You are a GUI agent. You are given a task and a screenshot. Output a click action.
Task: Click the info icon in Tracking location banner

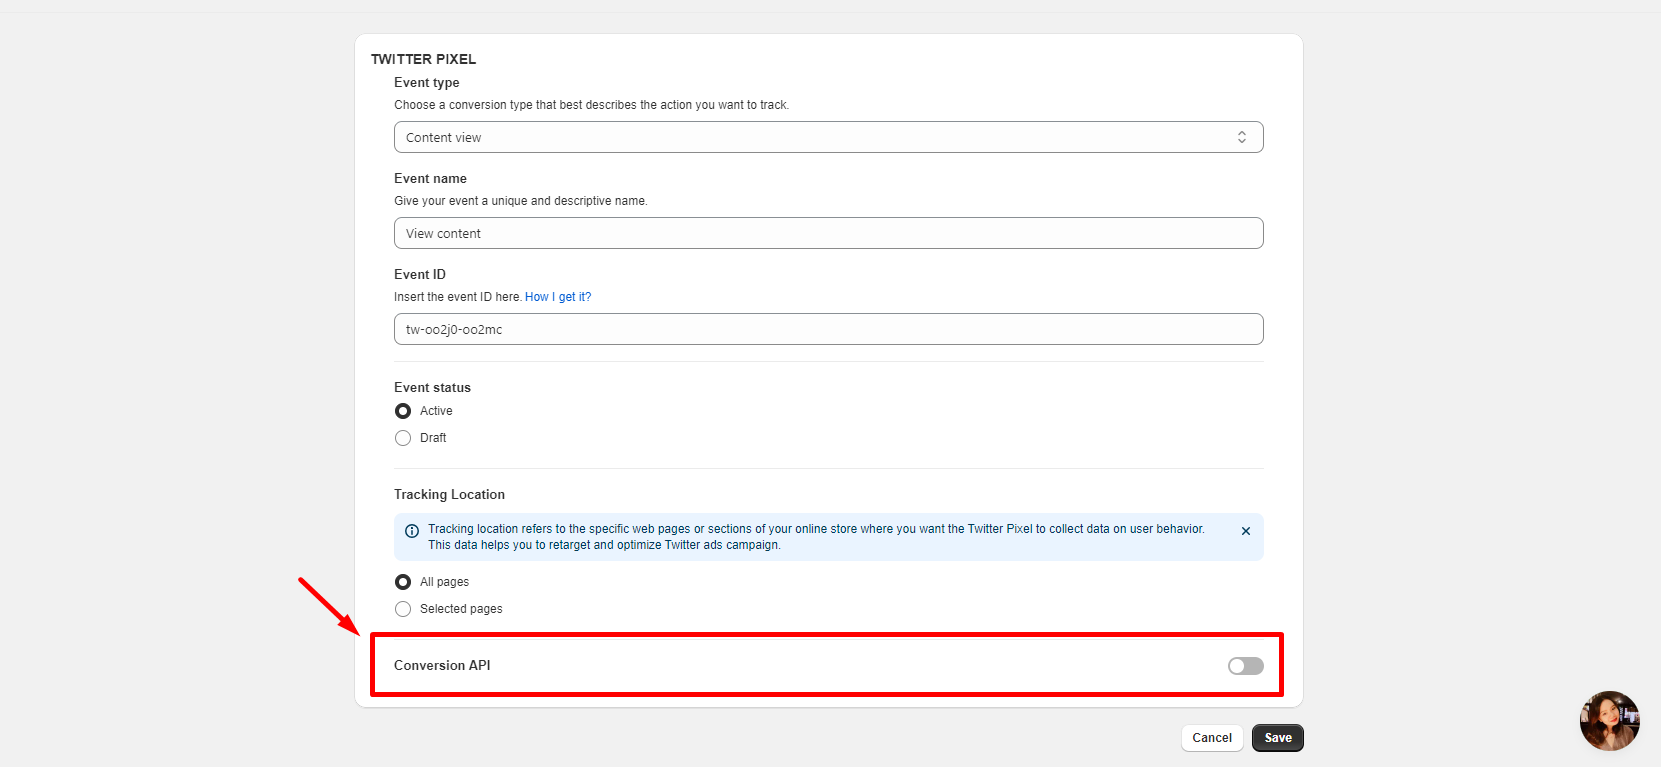click(412, 531)
